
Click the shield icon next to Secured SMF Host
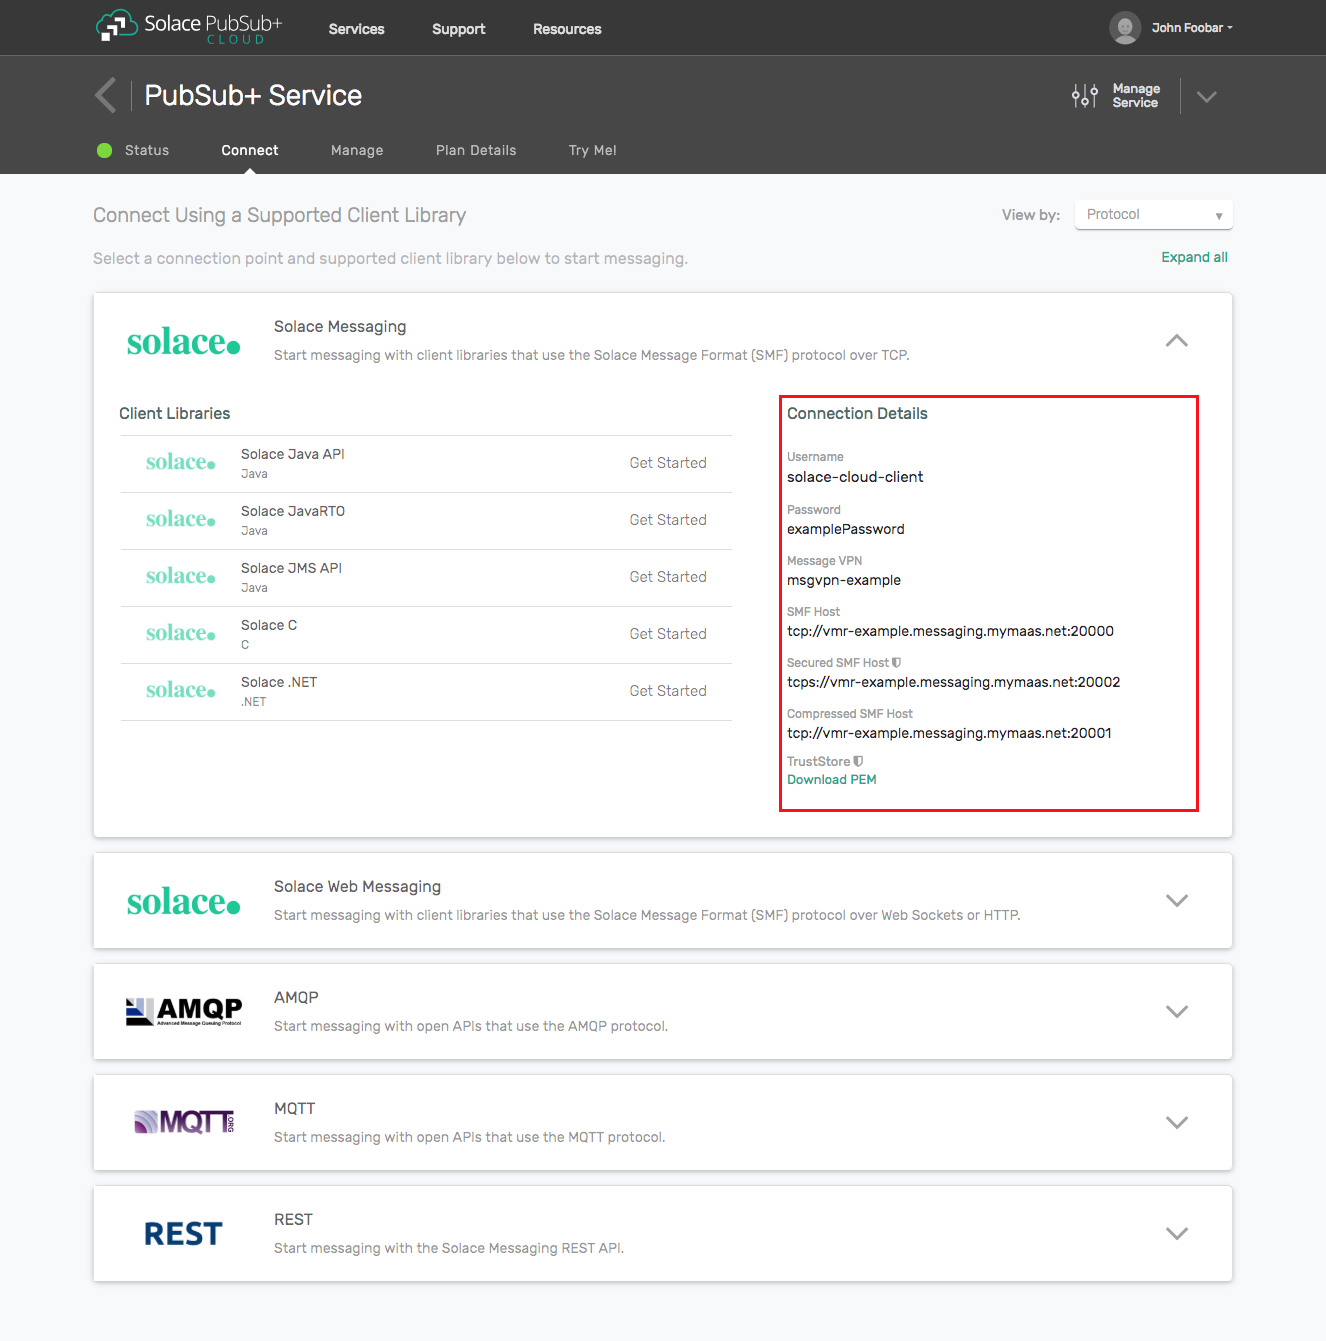click(897, 663)
